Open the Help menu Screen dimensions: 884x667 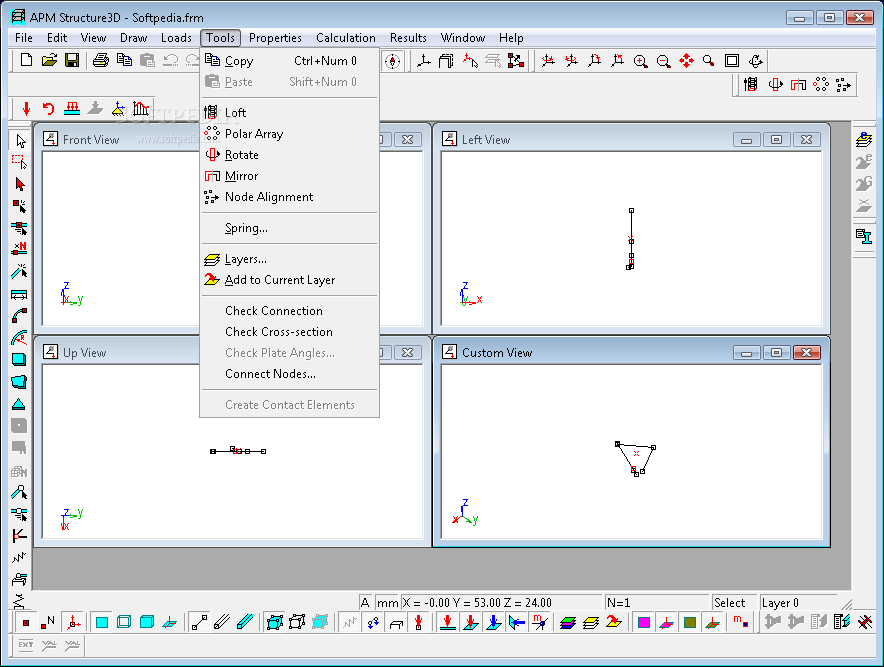tap(511, 38)
